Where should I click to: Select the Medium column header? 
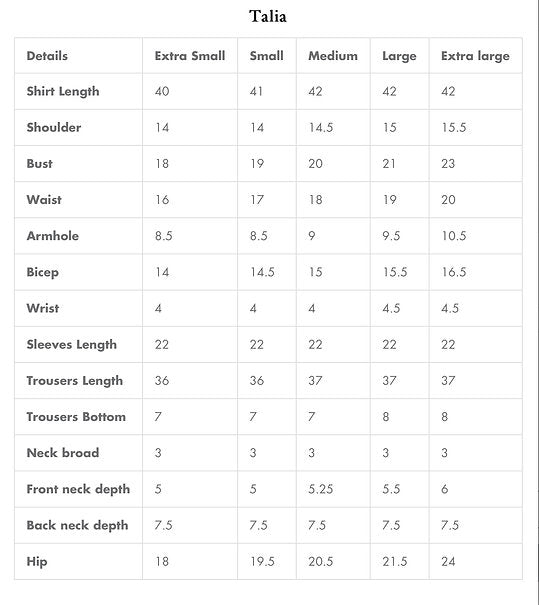tap(333, 56)
